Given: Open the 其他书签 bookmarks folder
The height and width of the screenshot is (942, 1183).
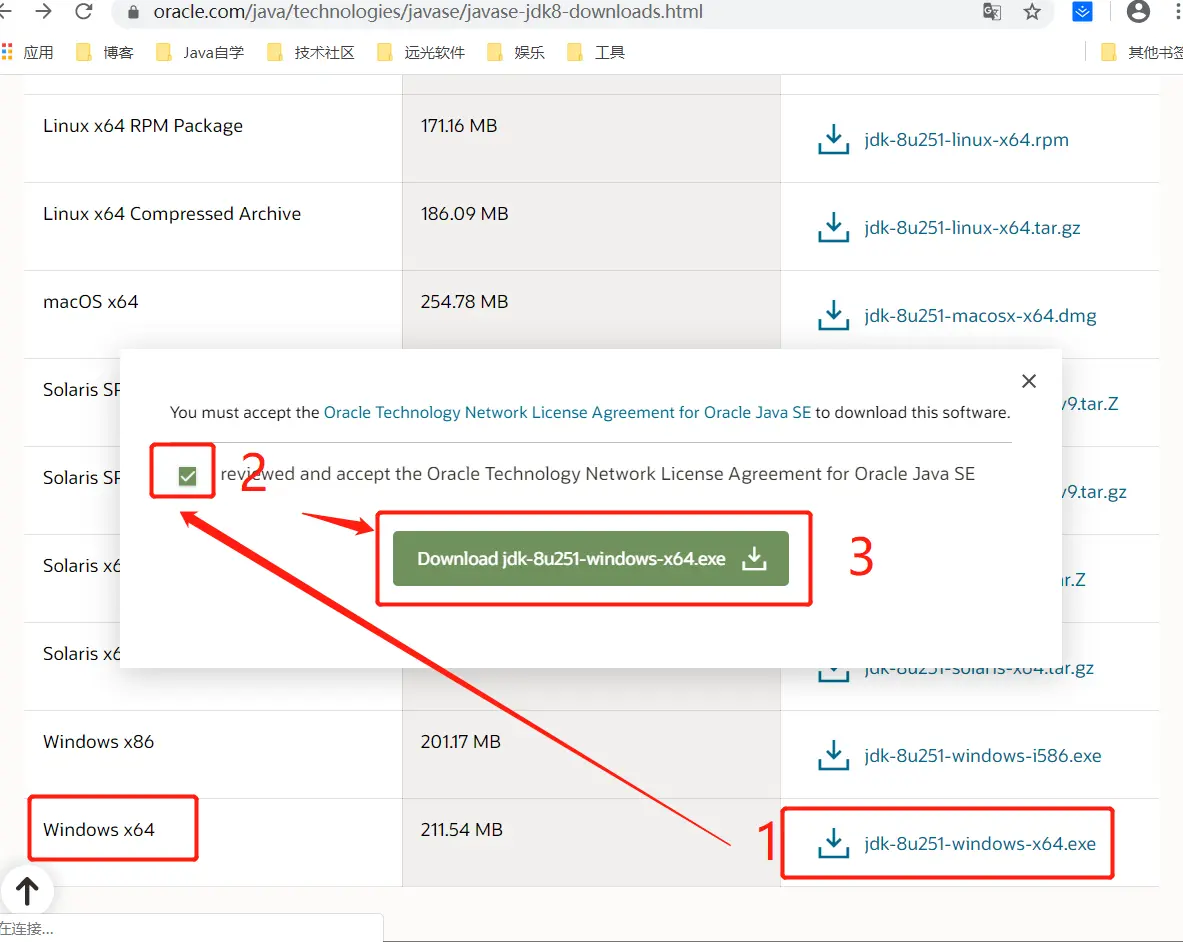Looking at the screenshot, I should coord(1142,52).
